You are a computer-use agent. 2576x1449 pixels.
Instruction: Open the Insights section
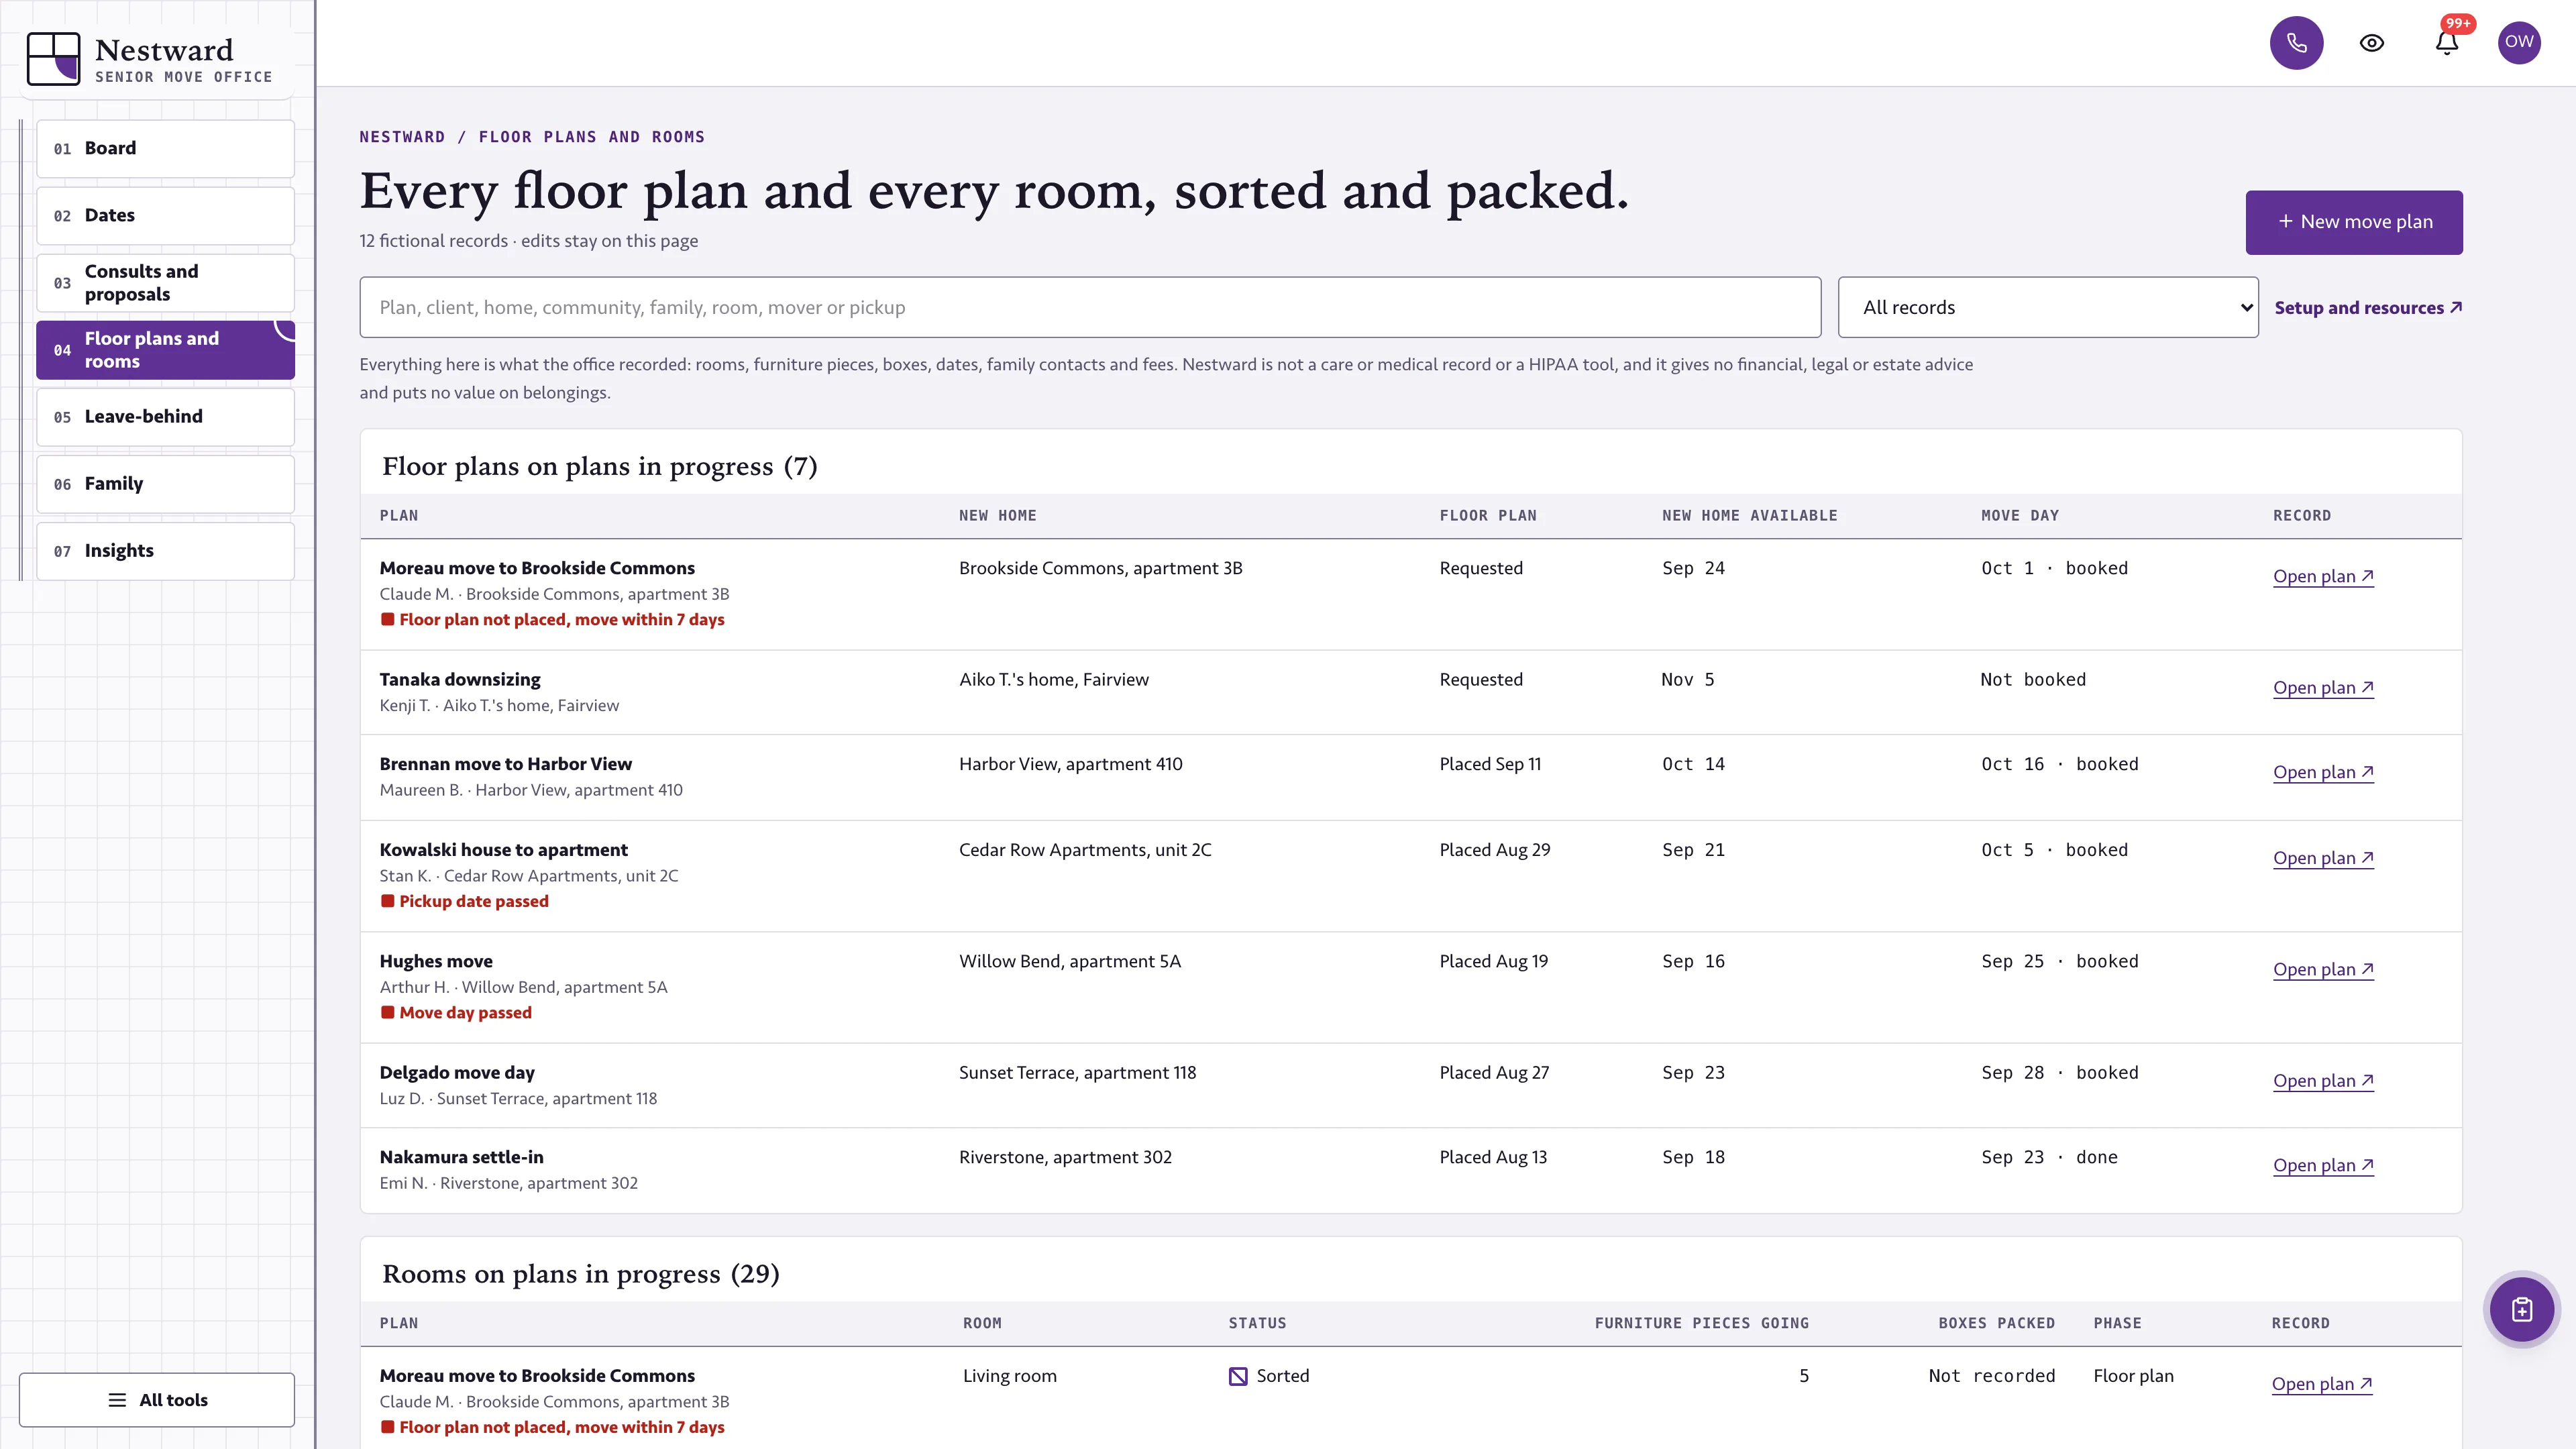coord(166,551)
